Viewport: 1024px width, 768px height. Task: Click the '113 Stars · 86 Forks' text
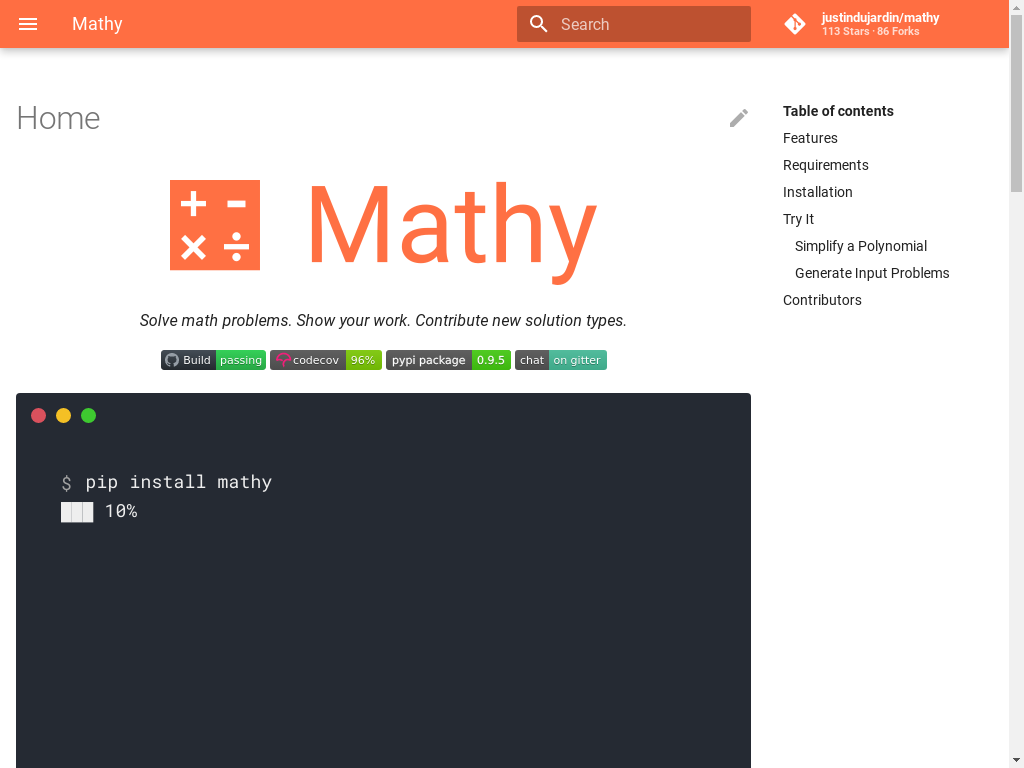(871, 31)
